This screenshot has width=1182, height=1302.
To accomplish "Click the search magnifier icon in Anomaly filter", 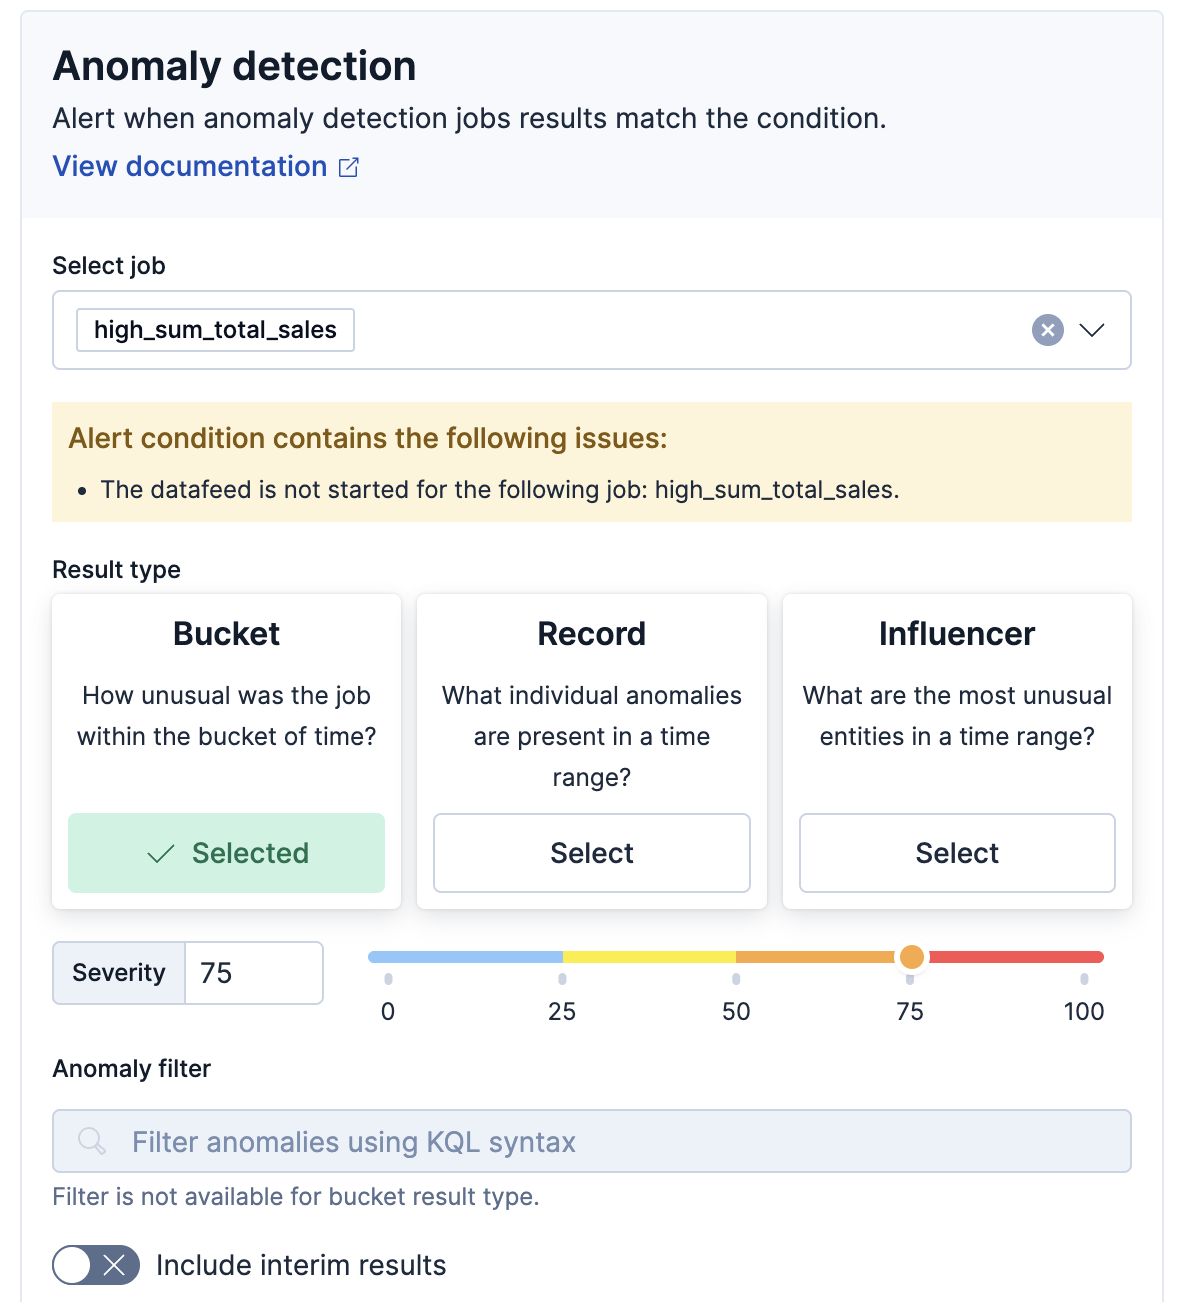I will 92,1141.
